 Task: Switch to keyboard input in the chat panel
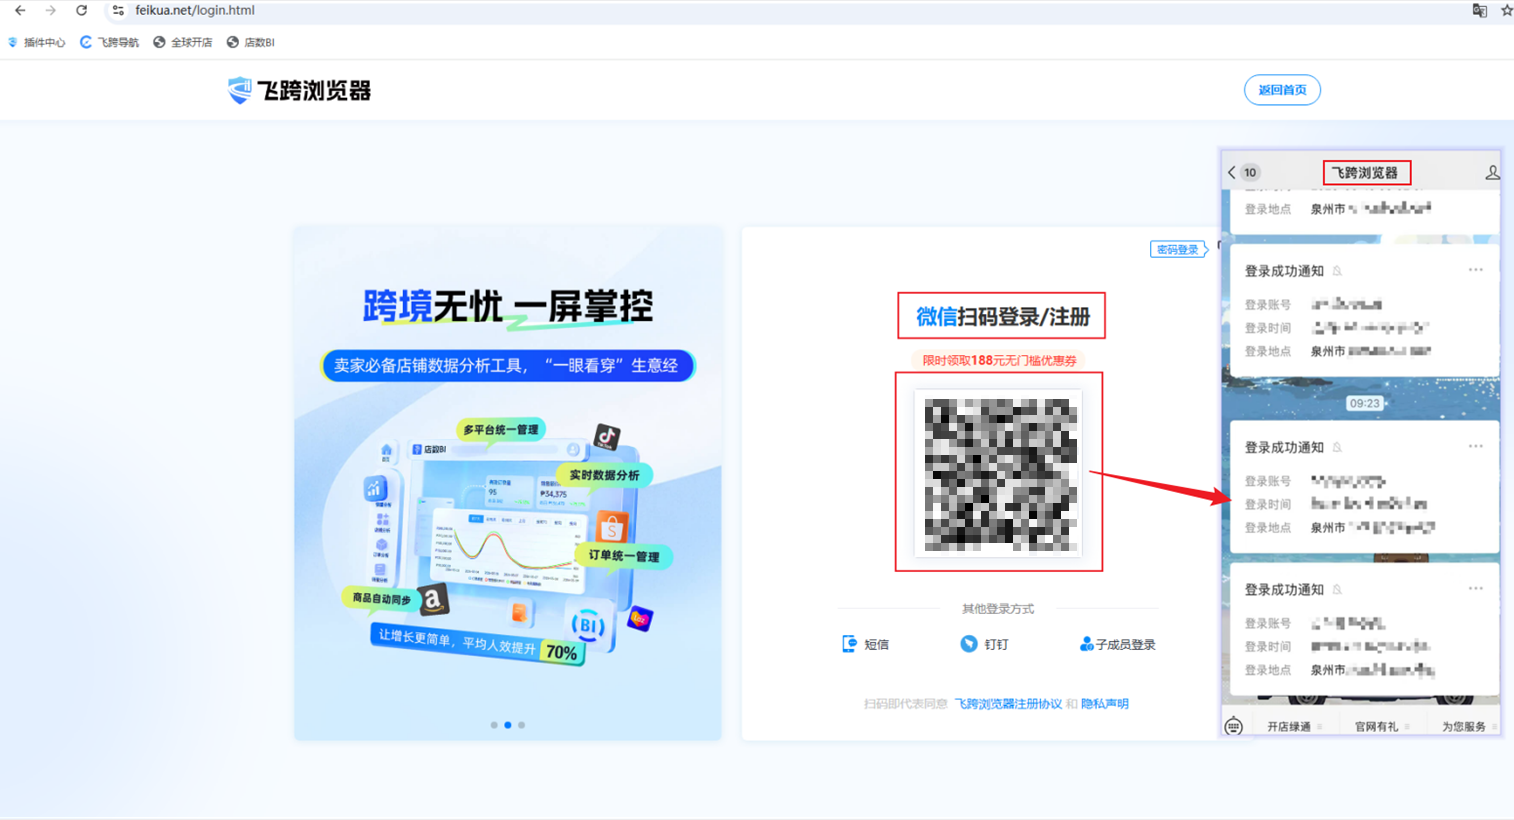coord(1234,727)
